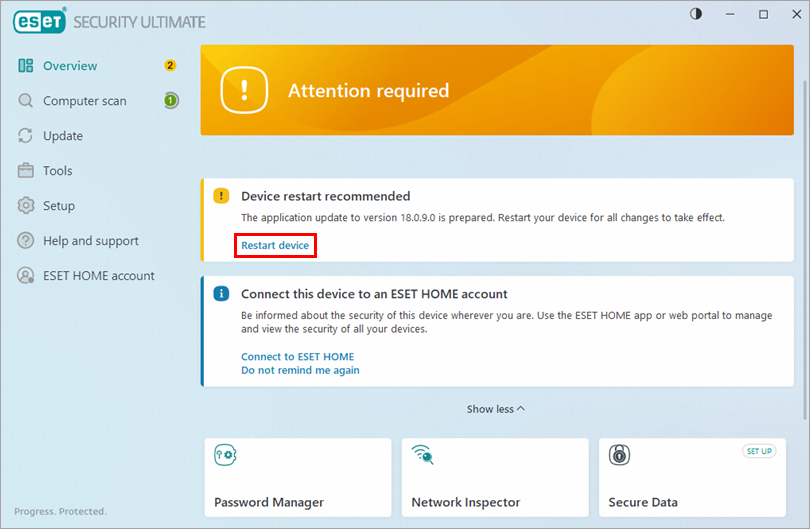Click the SECURITY ULTIMATE title text
Viewport: 810px width, 529px height.
(139, 22)
